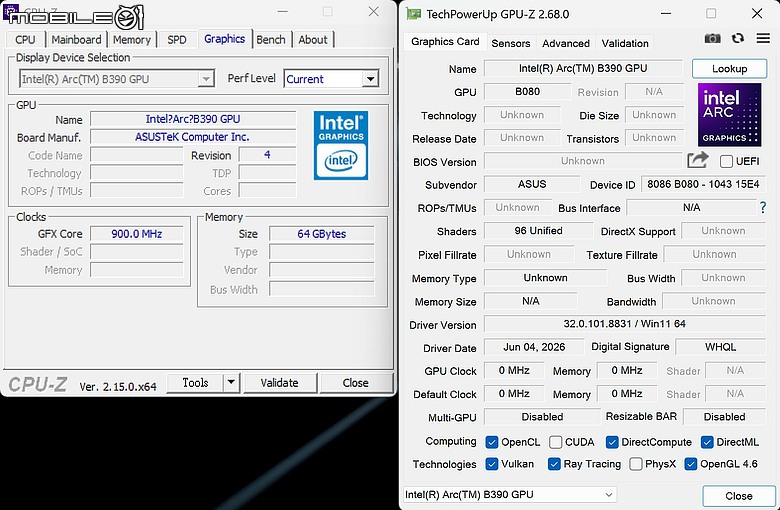Switch to the Bench tab
The height and width of the screenshot is (510, 780).
pyautogui.click(x=271, y=39)
